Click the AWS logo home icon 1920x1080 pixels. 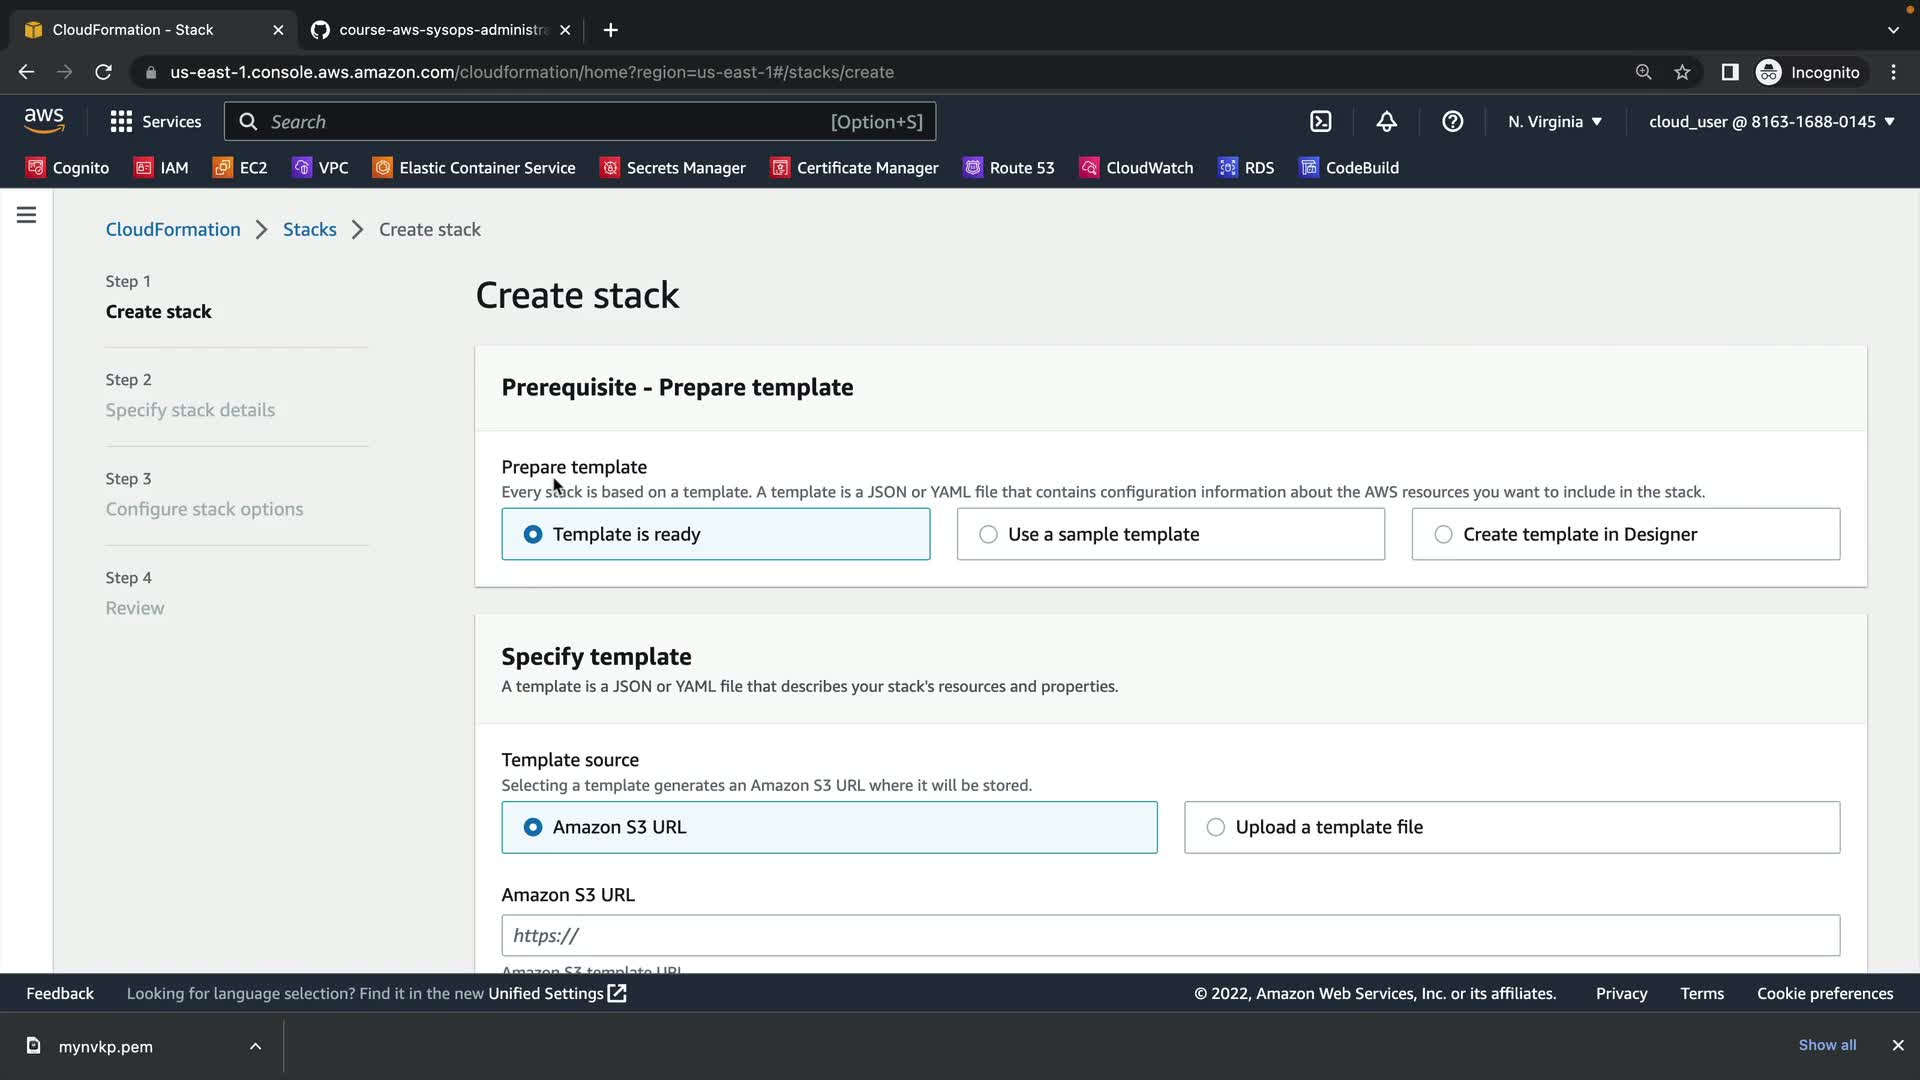pyautogui.click(x=44, y=121)
